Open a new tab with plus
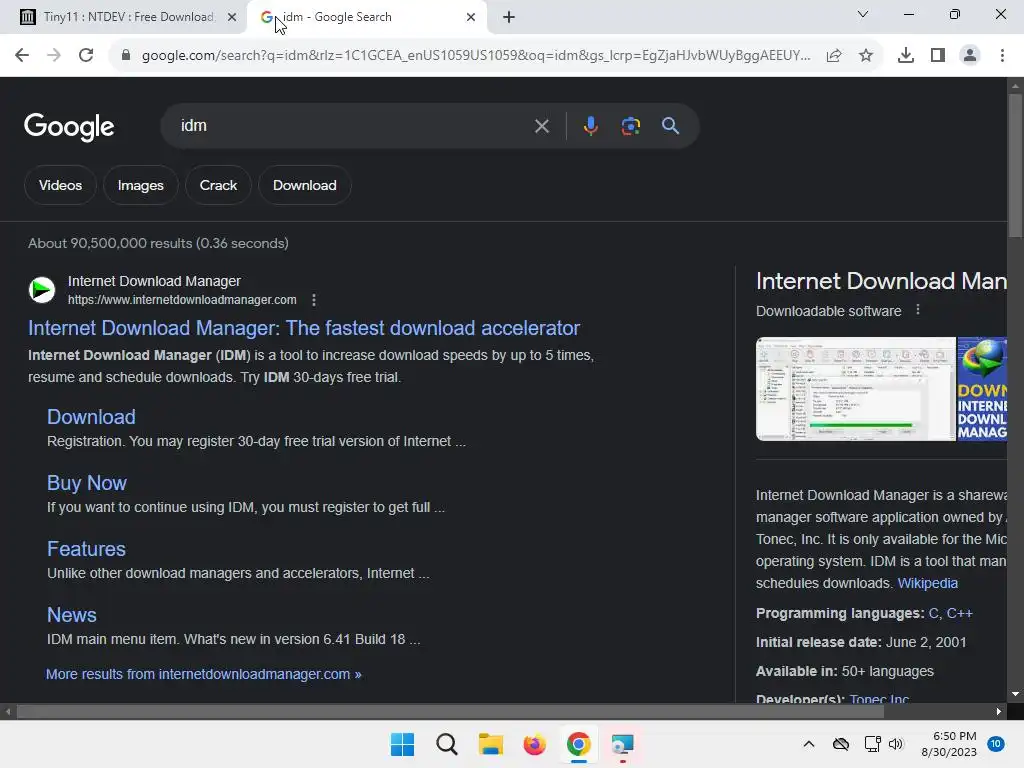1024x768 pixels. coord(509,17)
